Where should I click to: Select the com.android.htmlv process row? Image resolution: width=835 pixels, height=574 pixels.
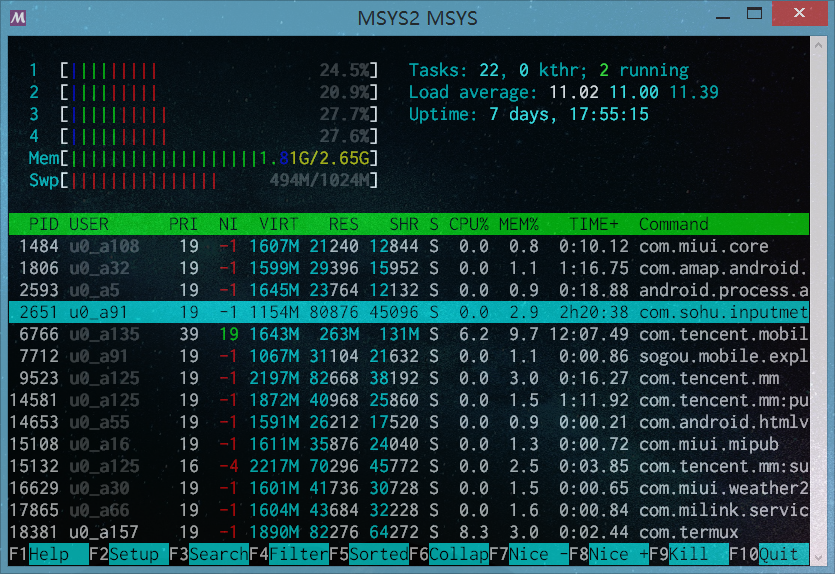point(409,422)
